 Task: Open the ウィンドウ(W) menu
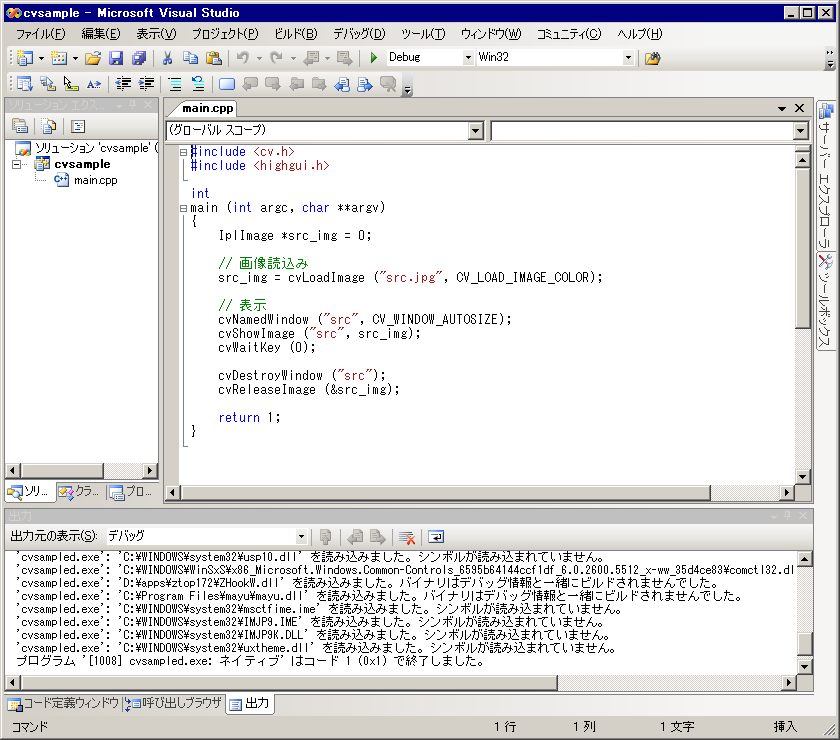tap(491, 34)
